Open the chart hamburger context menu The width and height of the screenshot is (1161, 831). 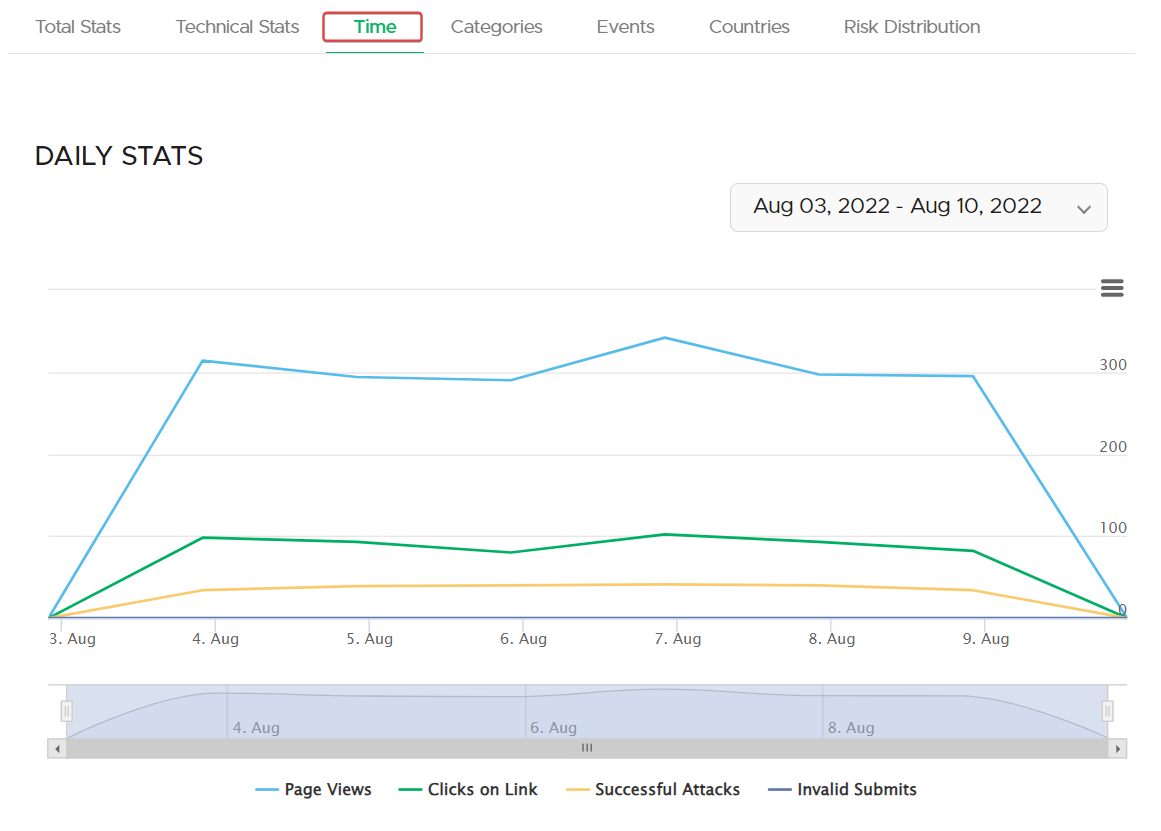pyautogui.click(x=1111, y=288)
